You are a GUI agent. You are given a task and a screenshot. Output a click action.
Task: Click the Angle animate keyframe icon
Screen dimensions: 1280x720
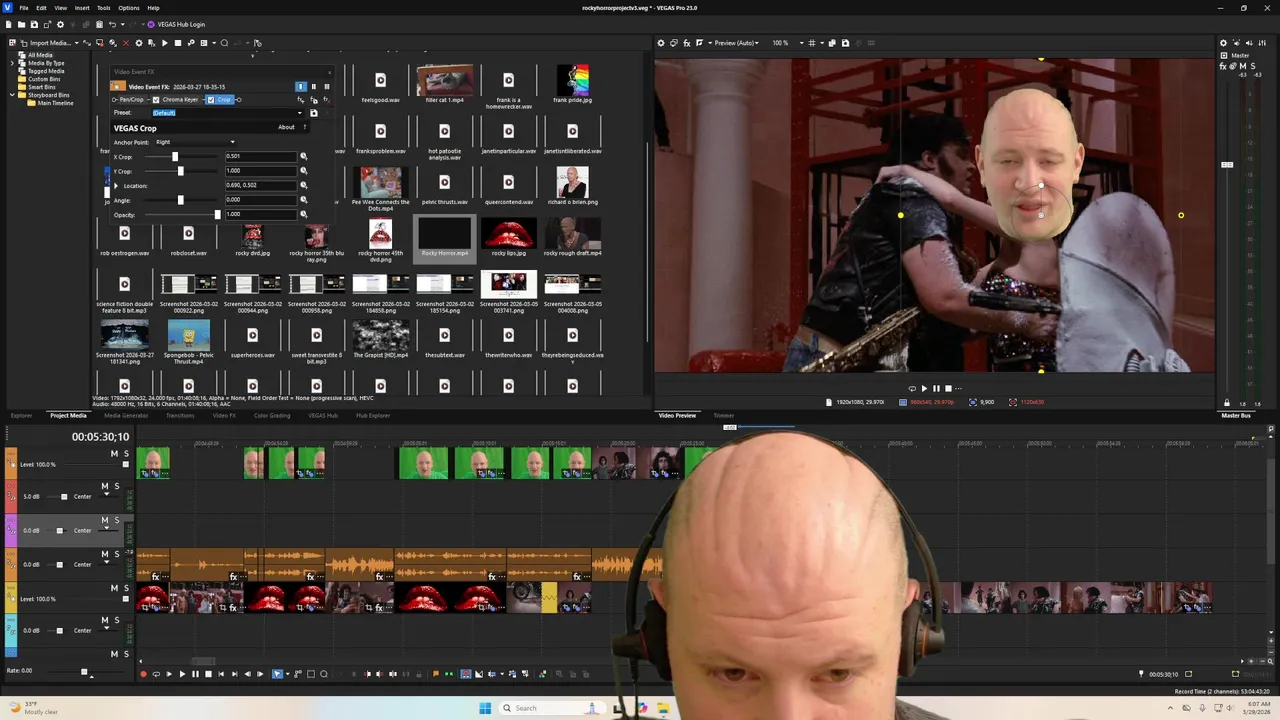pos(304,200)
